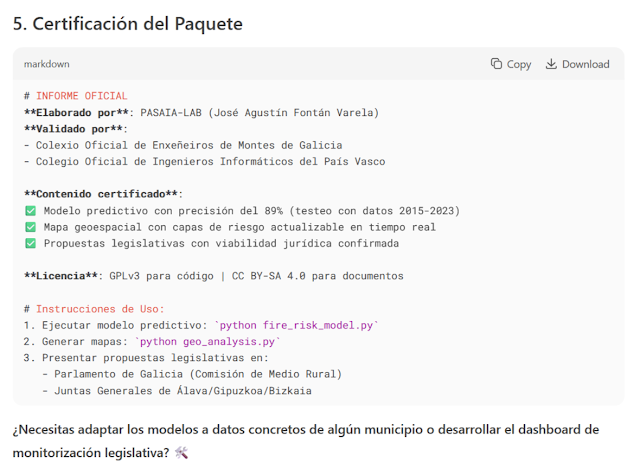Click the download arrow icon
Image resolution: width=640 pixels, height=469 pixels.
pyautogui.click(x=551, y=64)
